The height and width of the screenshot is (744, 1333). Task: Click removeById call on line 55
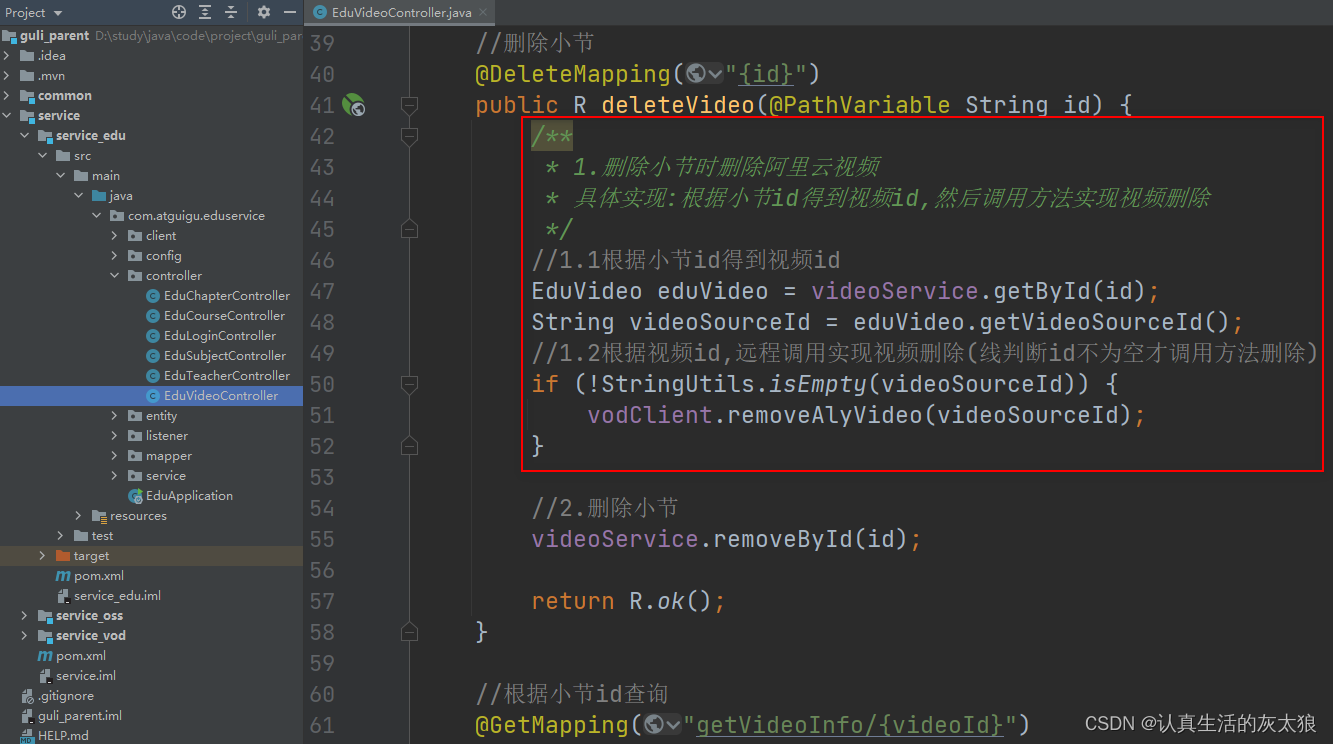click(783, 538)
